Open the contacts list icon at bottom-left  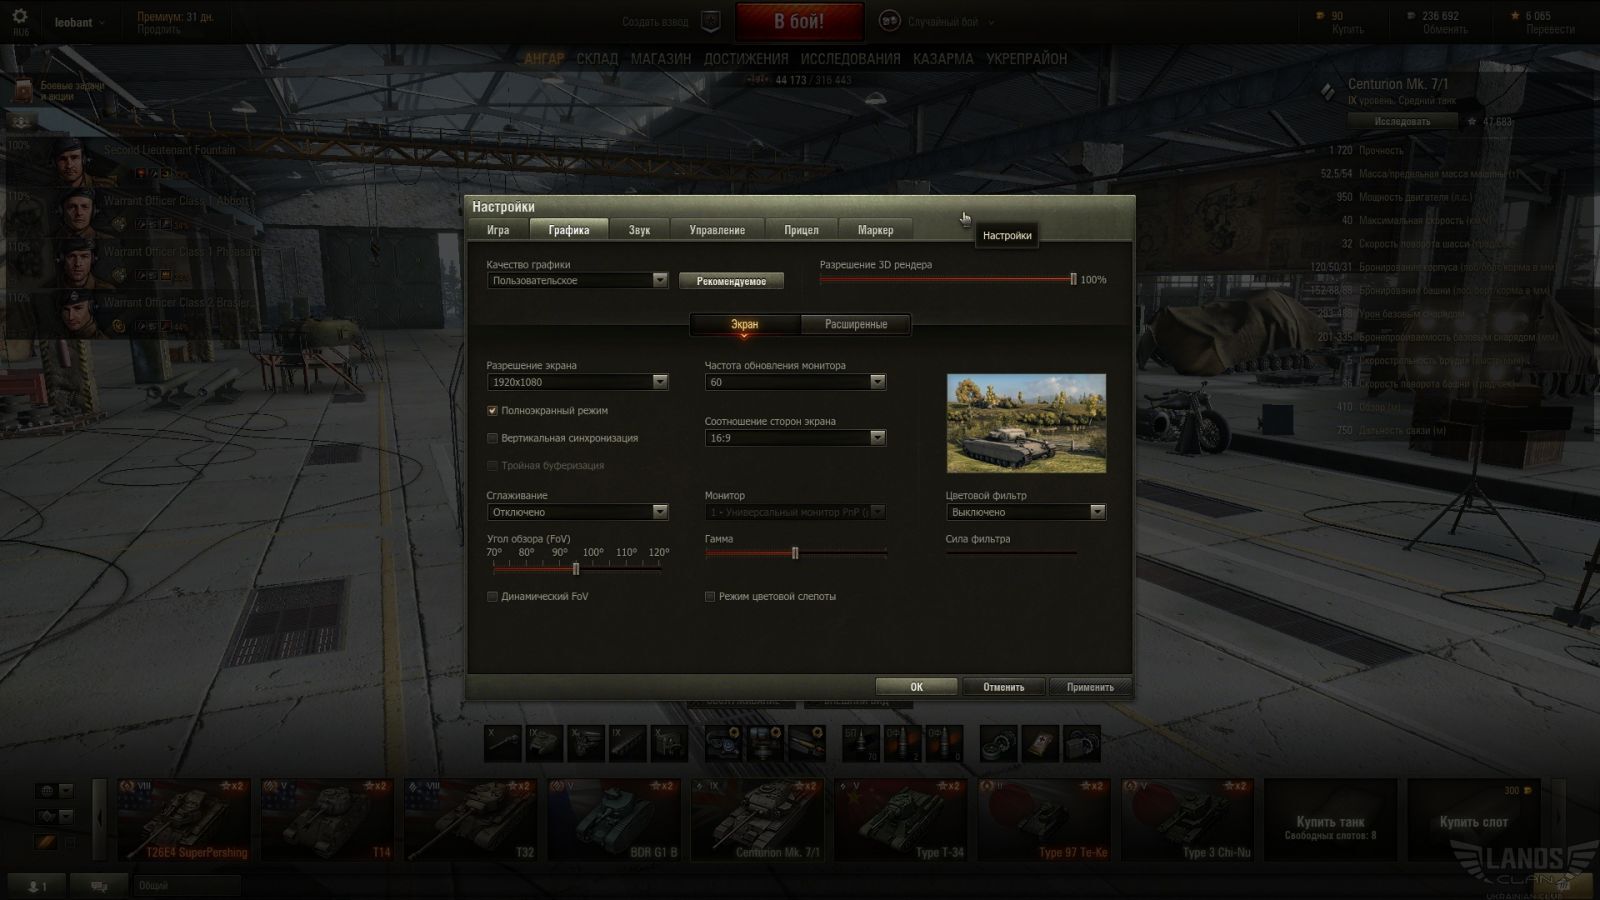pos(37,886)
